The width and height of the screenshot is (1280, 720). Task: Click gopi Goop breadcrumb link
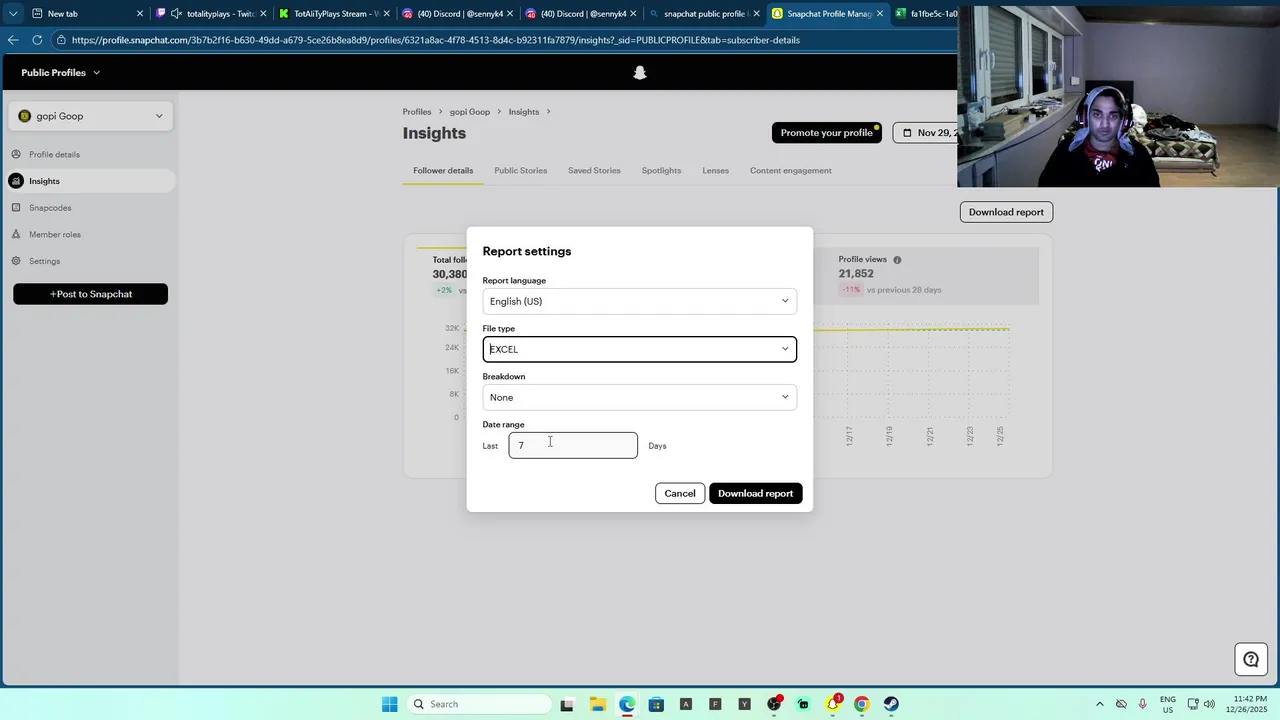click(x=470, y=112)
